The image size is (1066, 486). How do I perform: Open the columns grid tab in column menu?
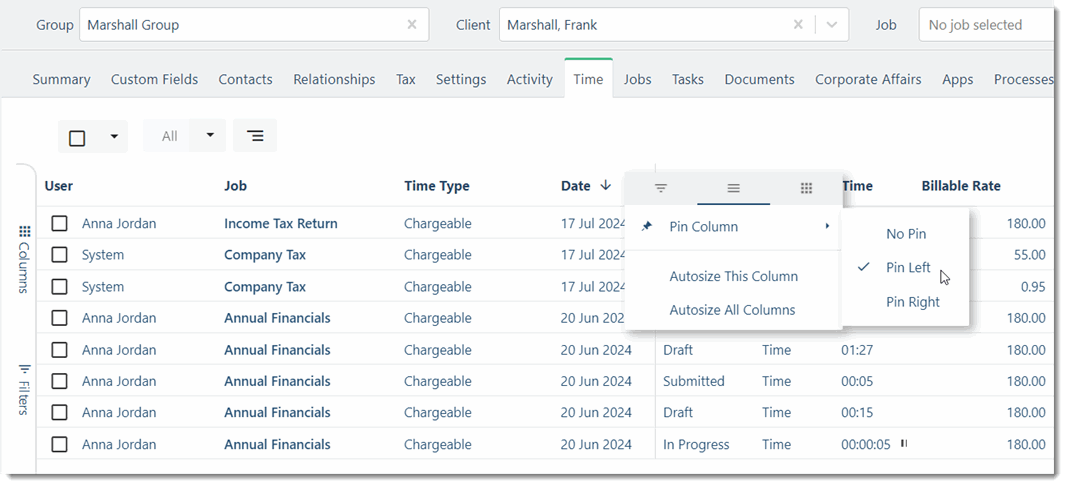tap(806, 188)
